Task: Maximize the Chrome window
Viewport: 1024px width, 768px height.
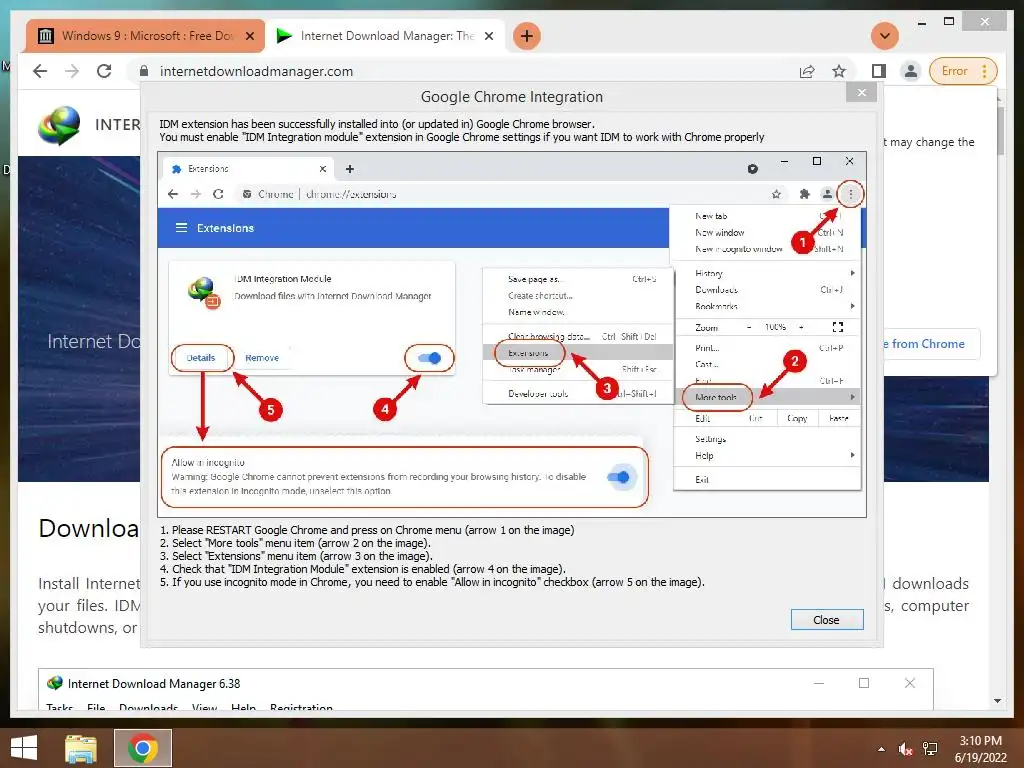Action: click(x=949, y=22)
